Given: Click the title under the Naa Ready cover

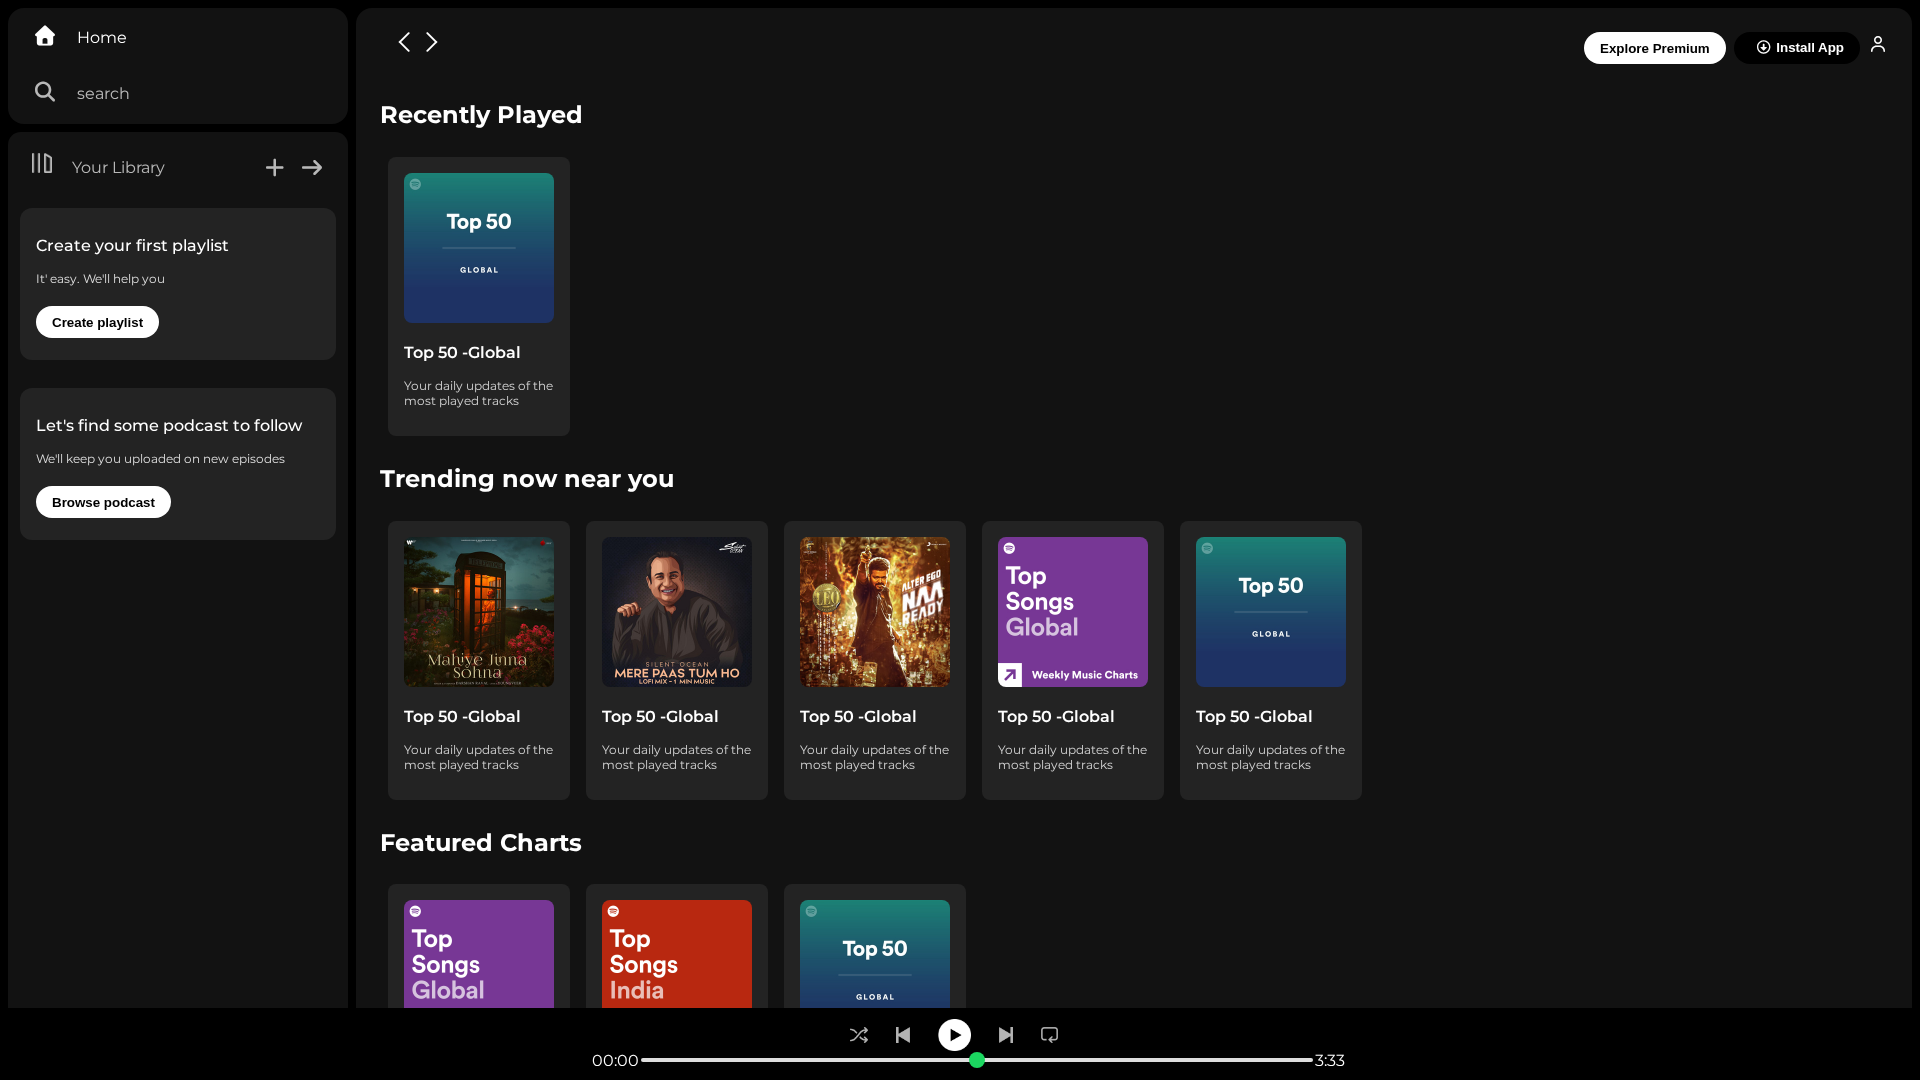Looking at the screenshot, I should pos(858,716).
